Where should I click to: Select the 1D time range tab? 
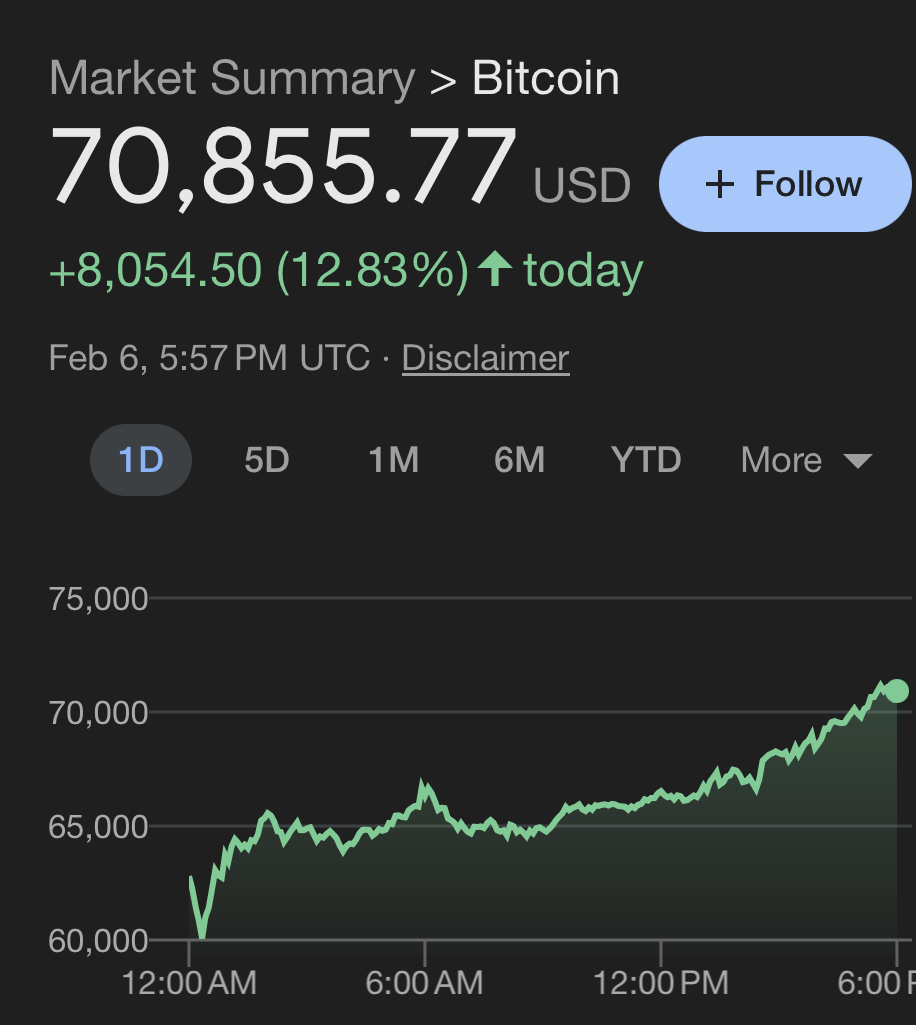pos(140,460)
